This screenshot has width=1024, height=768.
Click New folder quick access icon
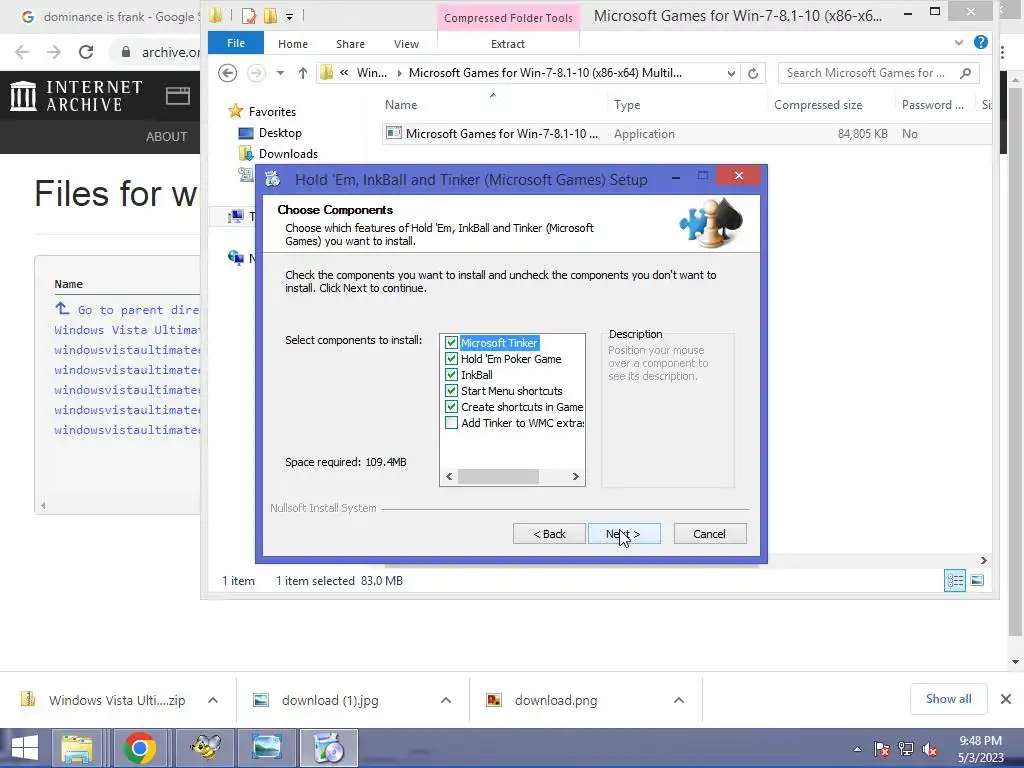(x=270, y=16)
